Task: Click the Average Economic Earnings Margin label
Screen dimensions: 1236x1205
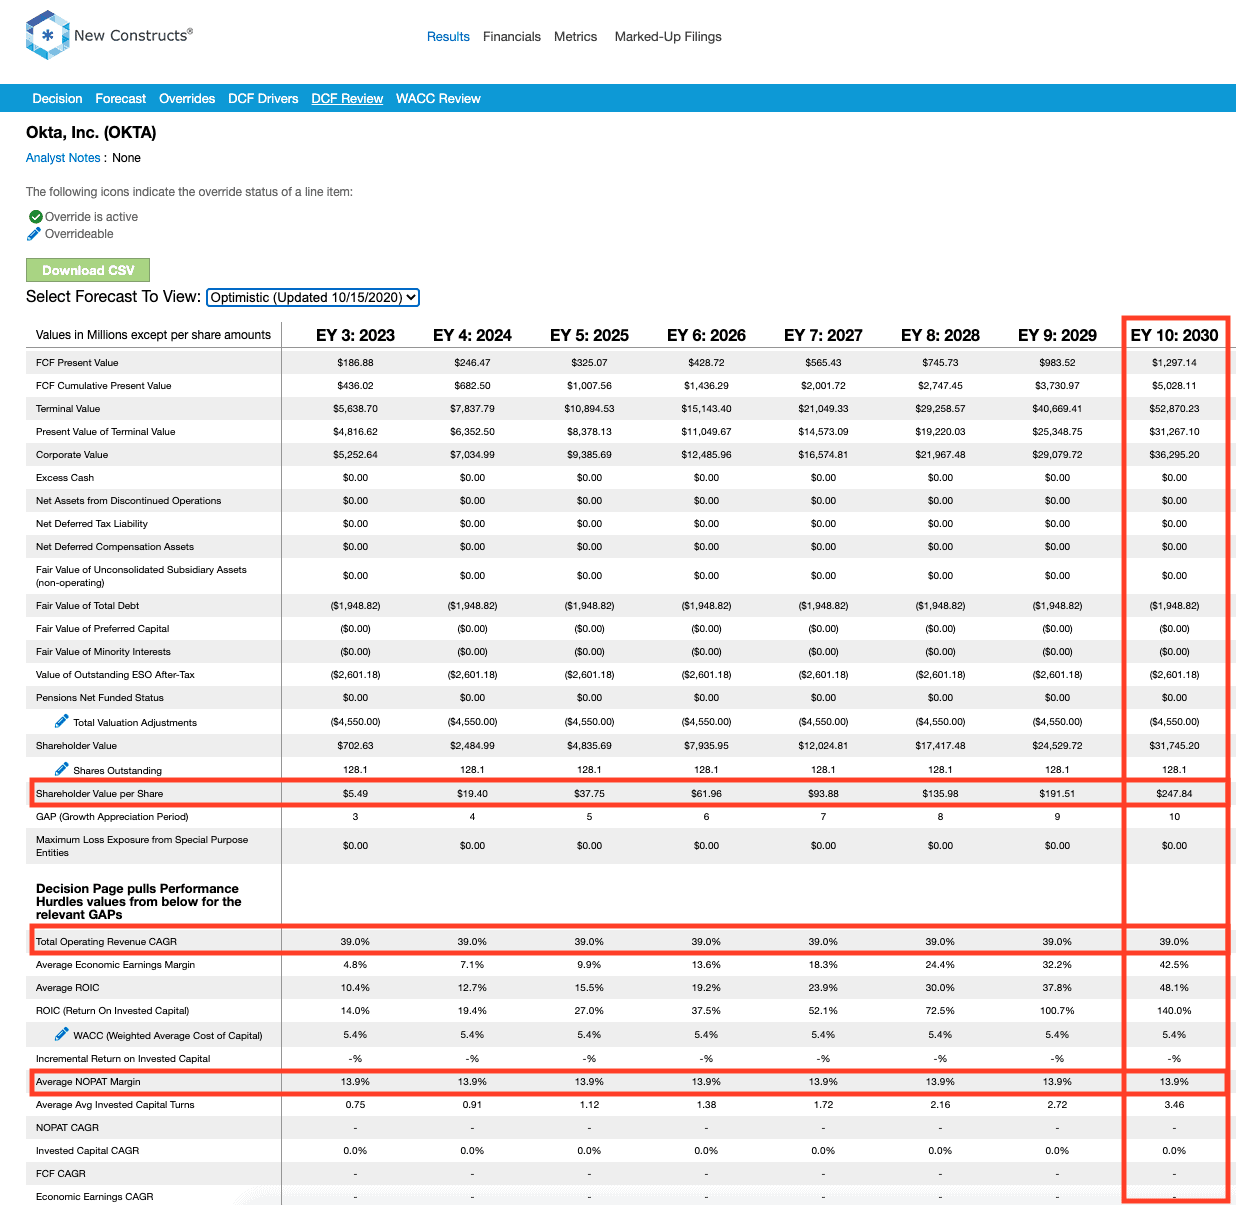Action: tap(115, 965)
